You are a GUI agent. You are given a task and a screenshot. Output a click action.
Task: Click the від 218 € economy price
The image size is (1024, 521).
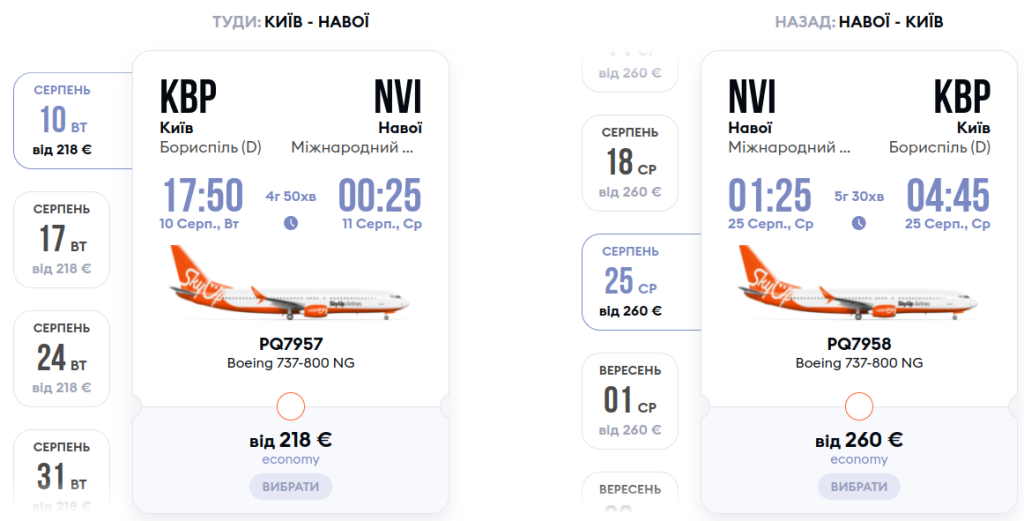290,440
